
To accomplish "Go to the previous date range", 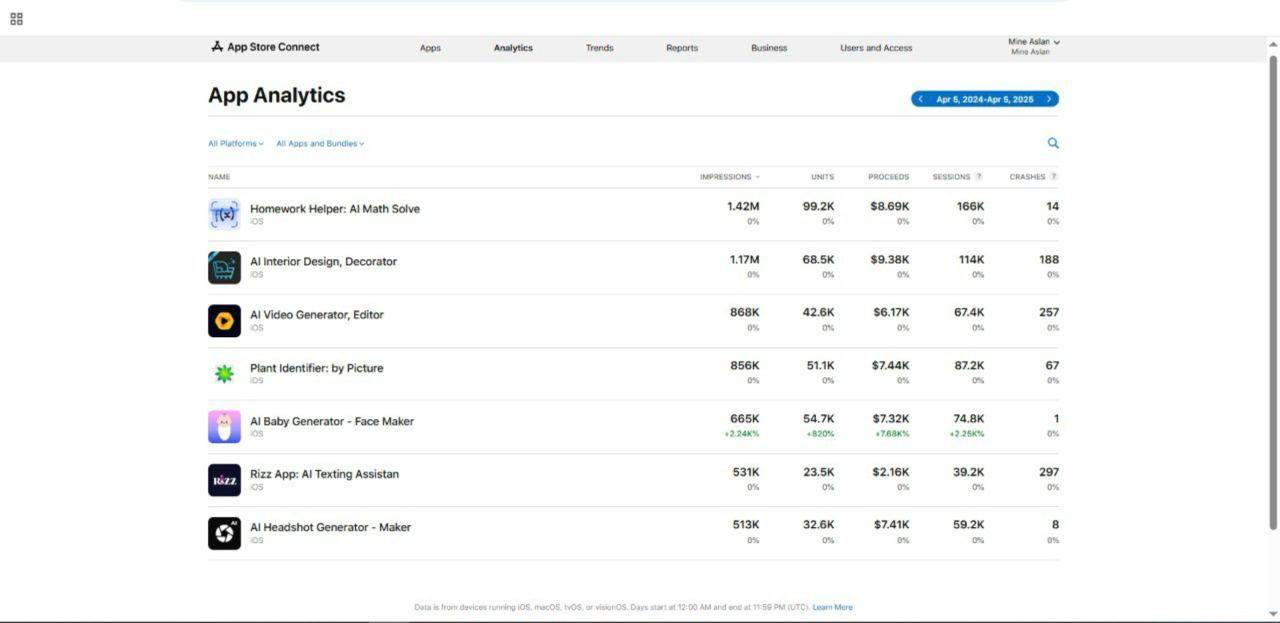I will point(921,99).
